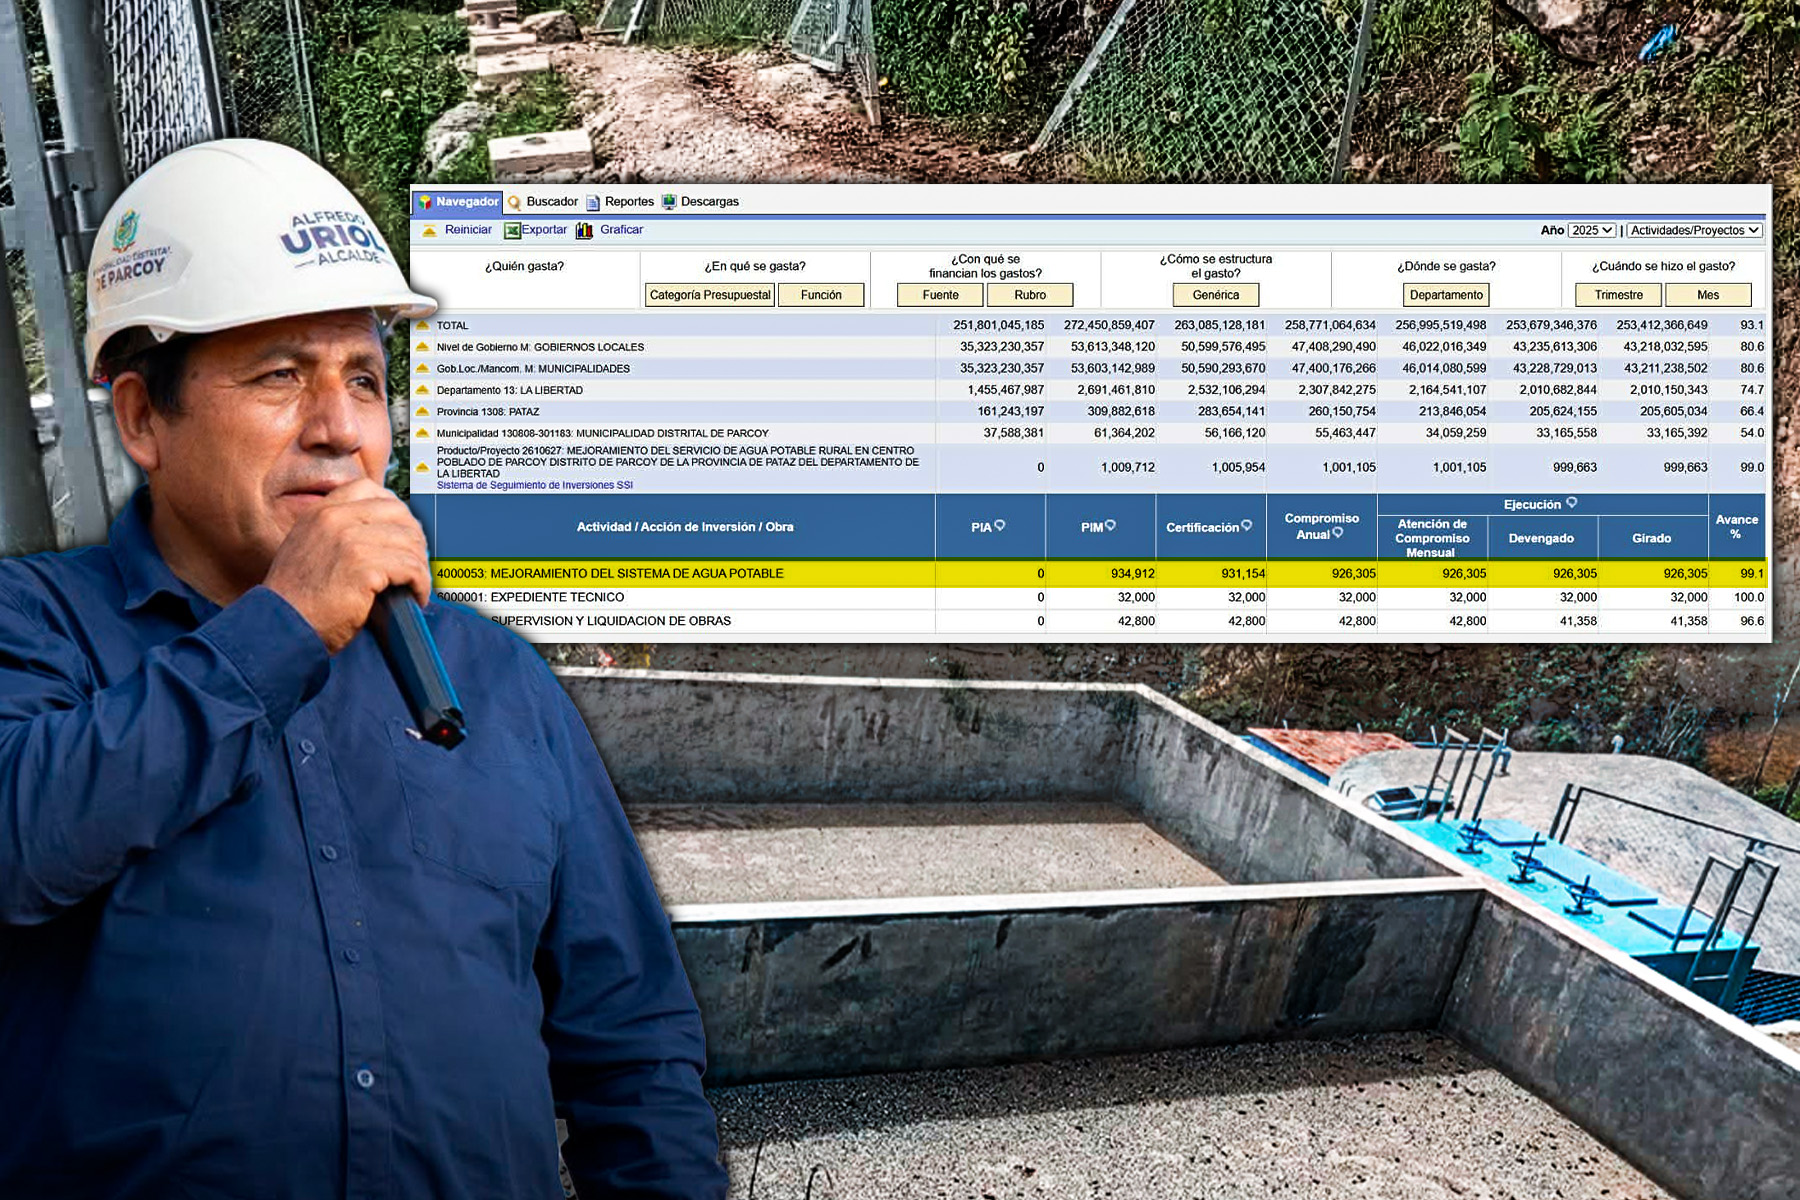1800x1200 pixels.
Task: Click the Fuente button
Action: (940, 295)
